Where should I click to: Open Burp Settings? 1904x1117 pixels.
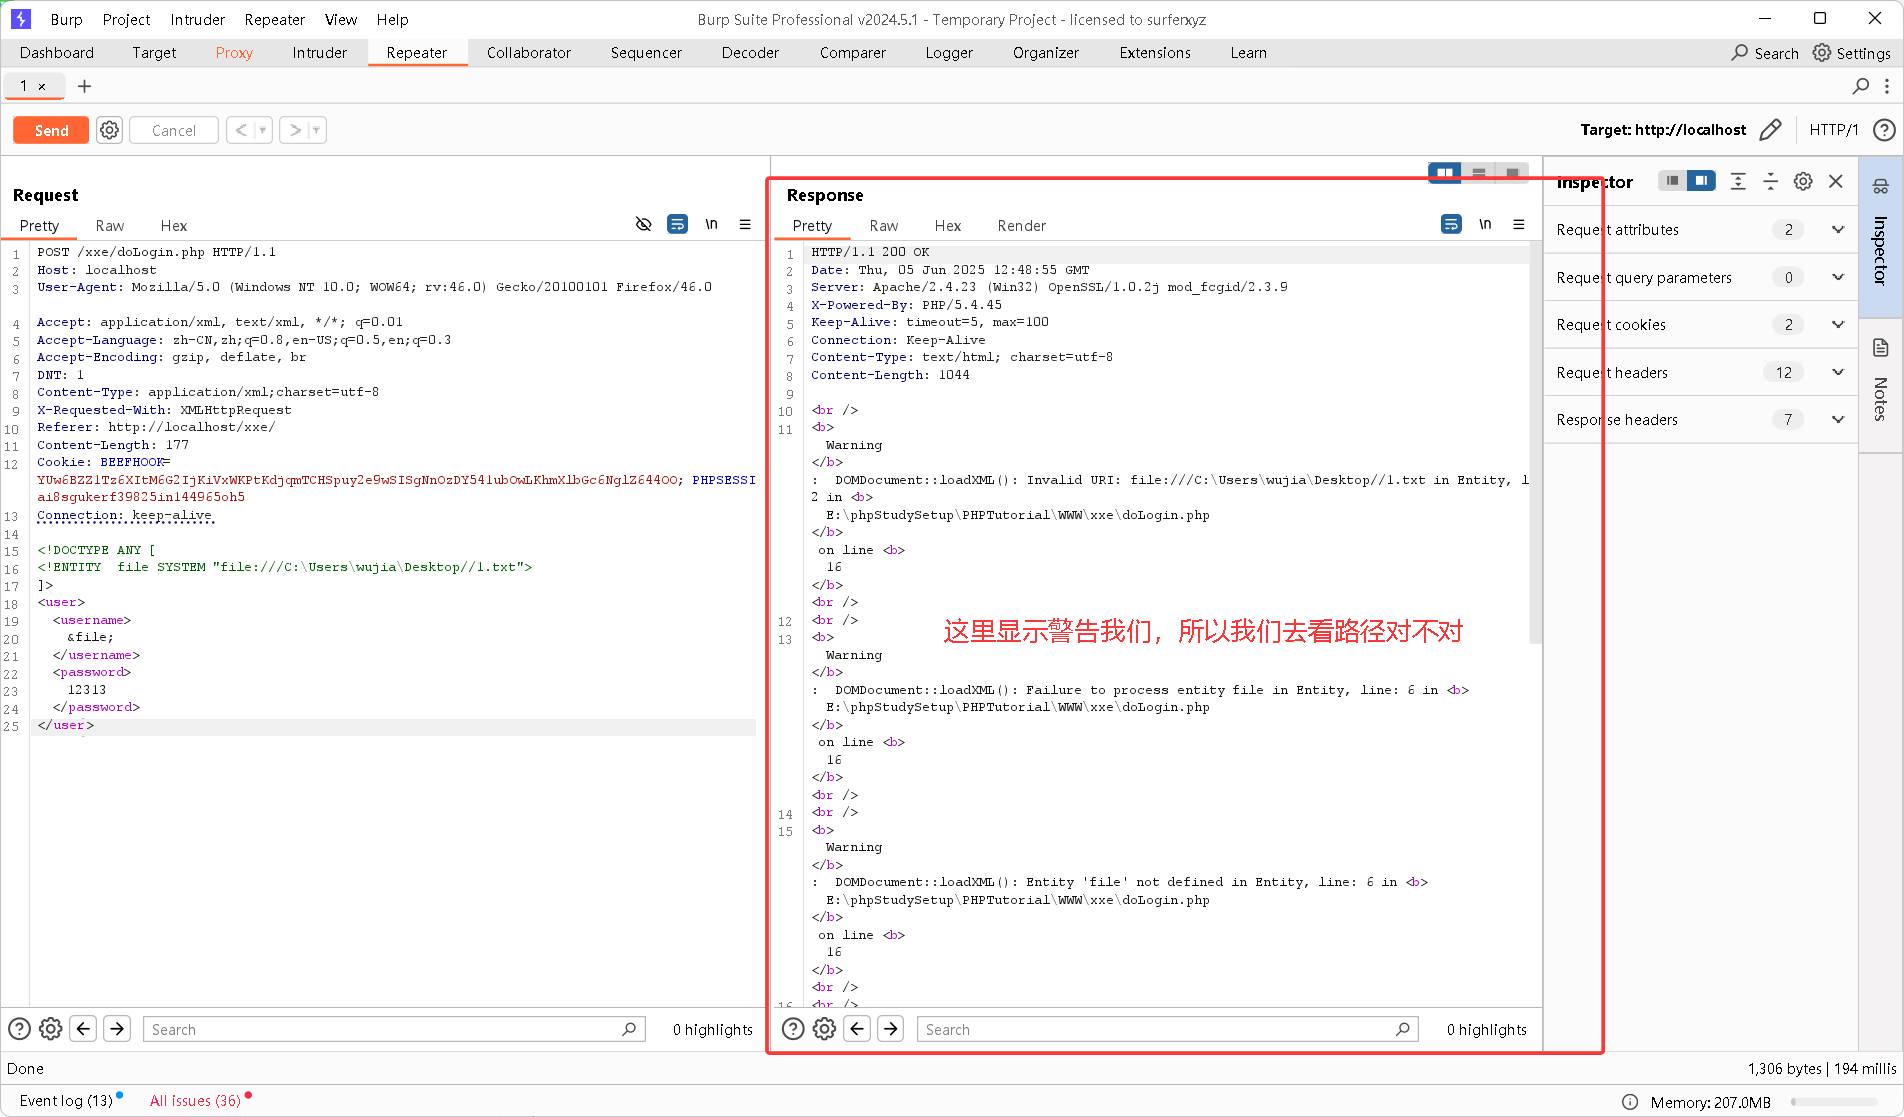click(1852, 53)
